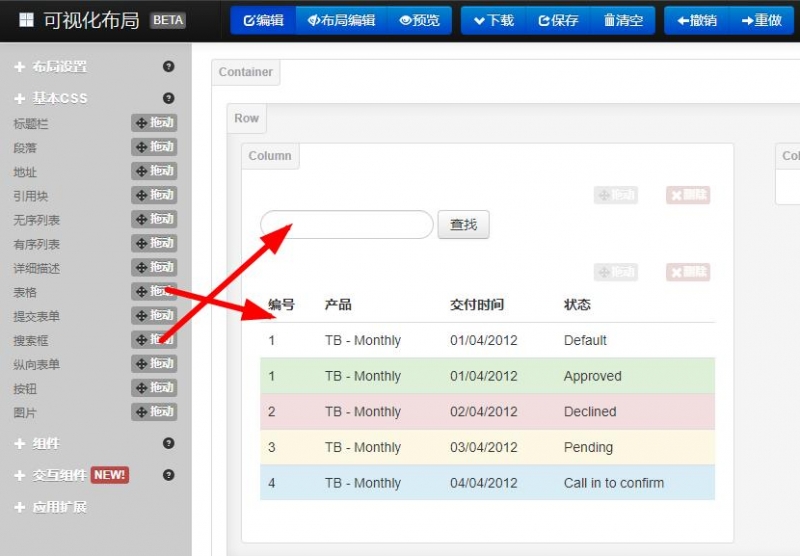Image resolution: width=800 pixels, height=556 pixels.
Task: Click help icon next to 交互组件
Action: click(x=169, y=475)
